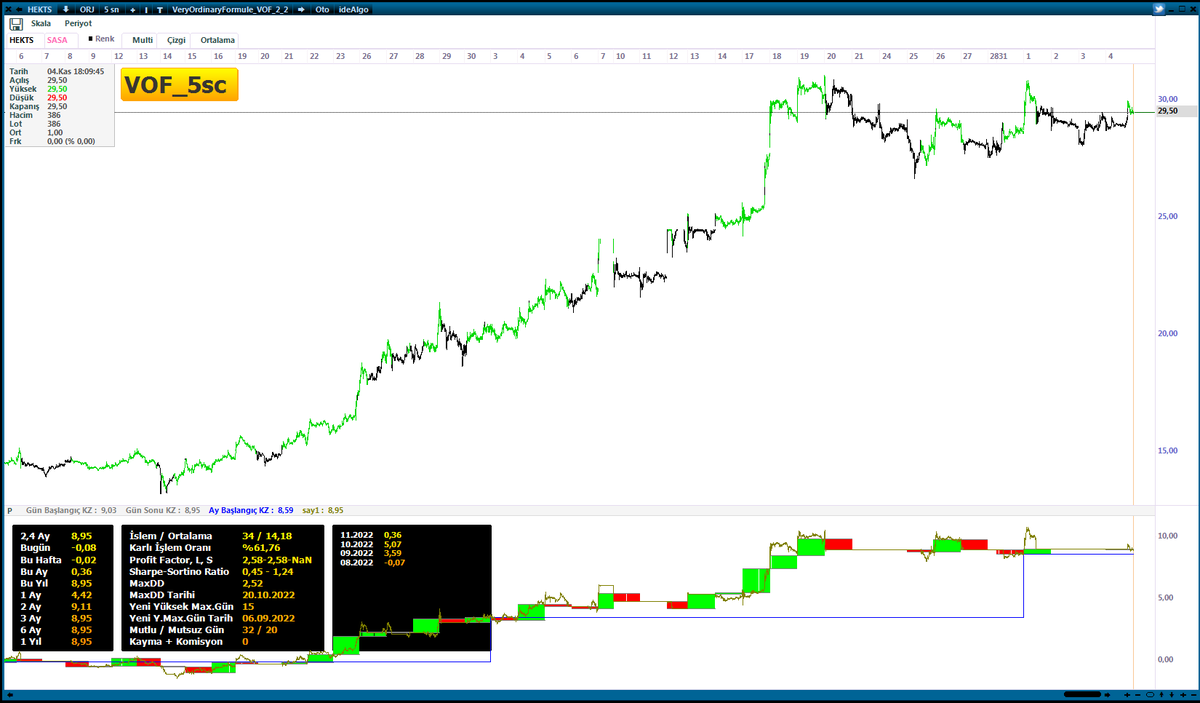
Task: Switch to the HEKTS tab
Action: [21, 40]
